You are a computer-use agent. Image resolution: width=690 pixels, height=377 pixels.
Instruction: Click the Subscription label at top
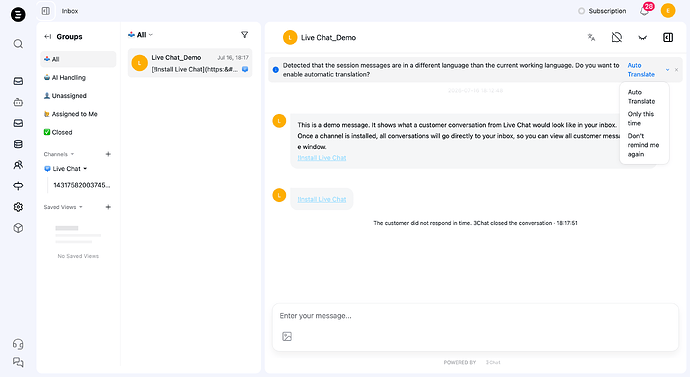(x=607, y=11)
